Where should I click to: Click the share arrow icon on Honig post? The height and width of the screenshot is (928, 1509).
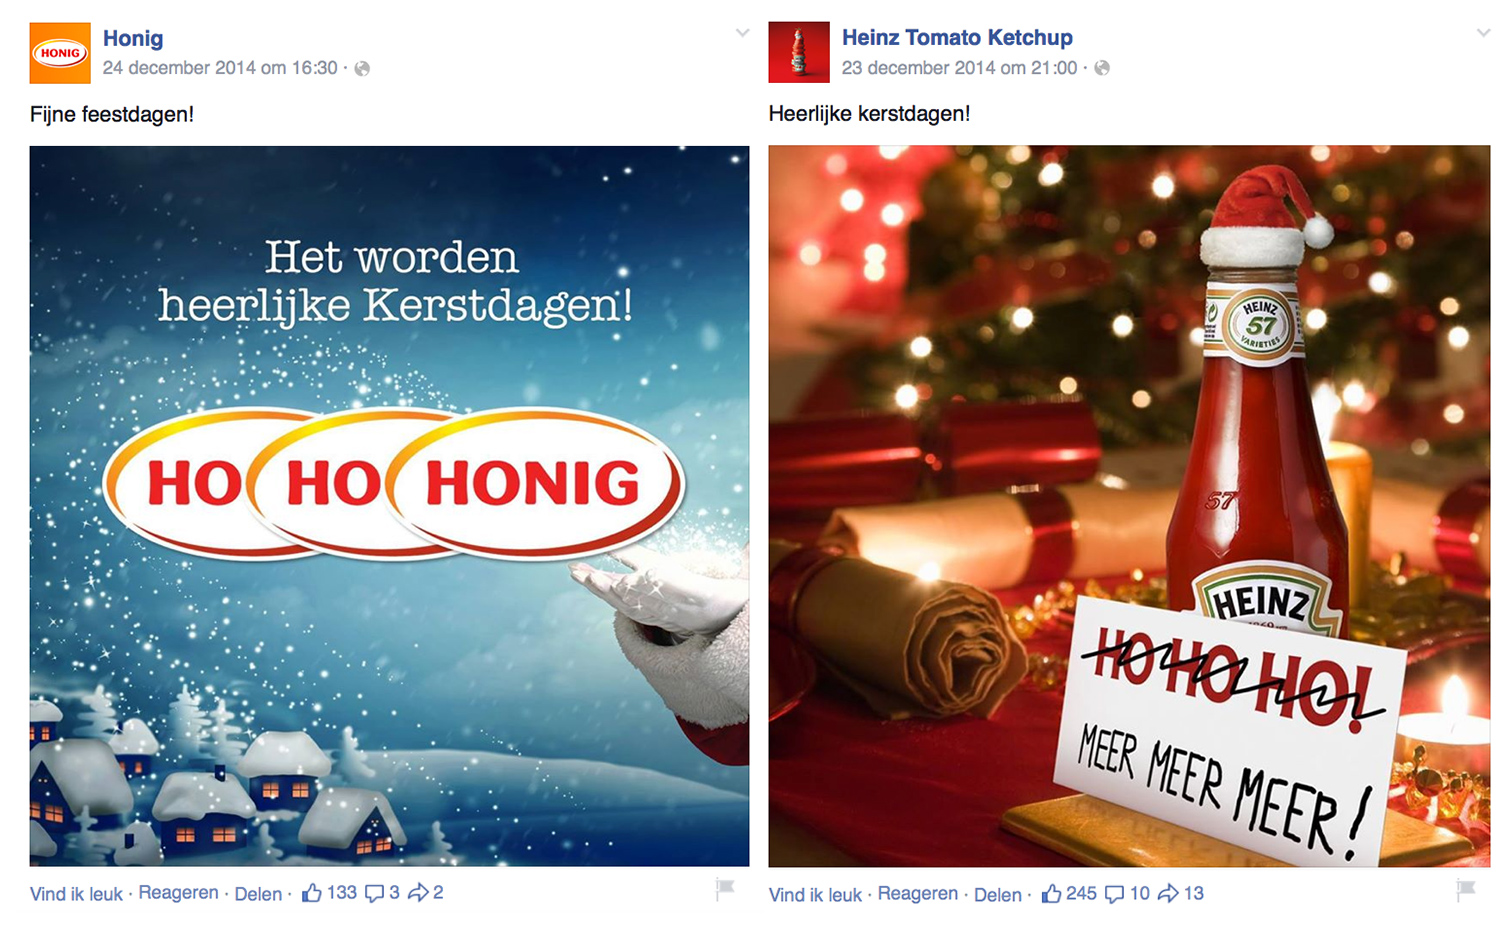click(418, 892)
